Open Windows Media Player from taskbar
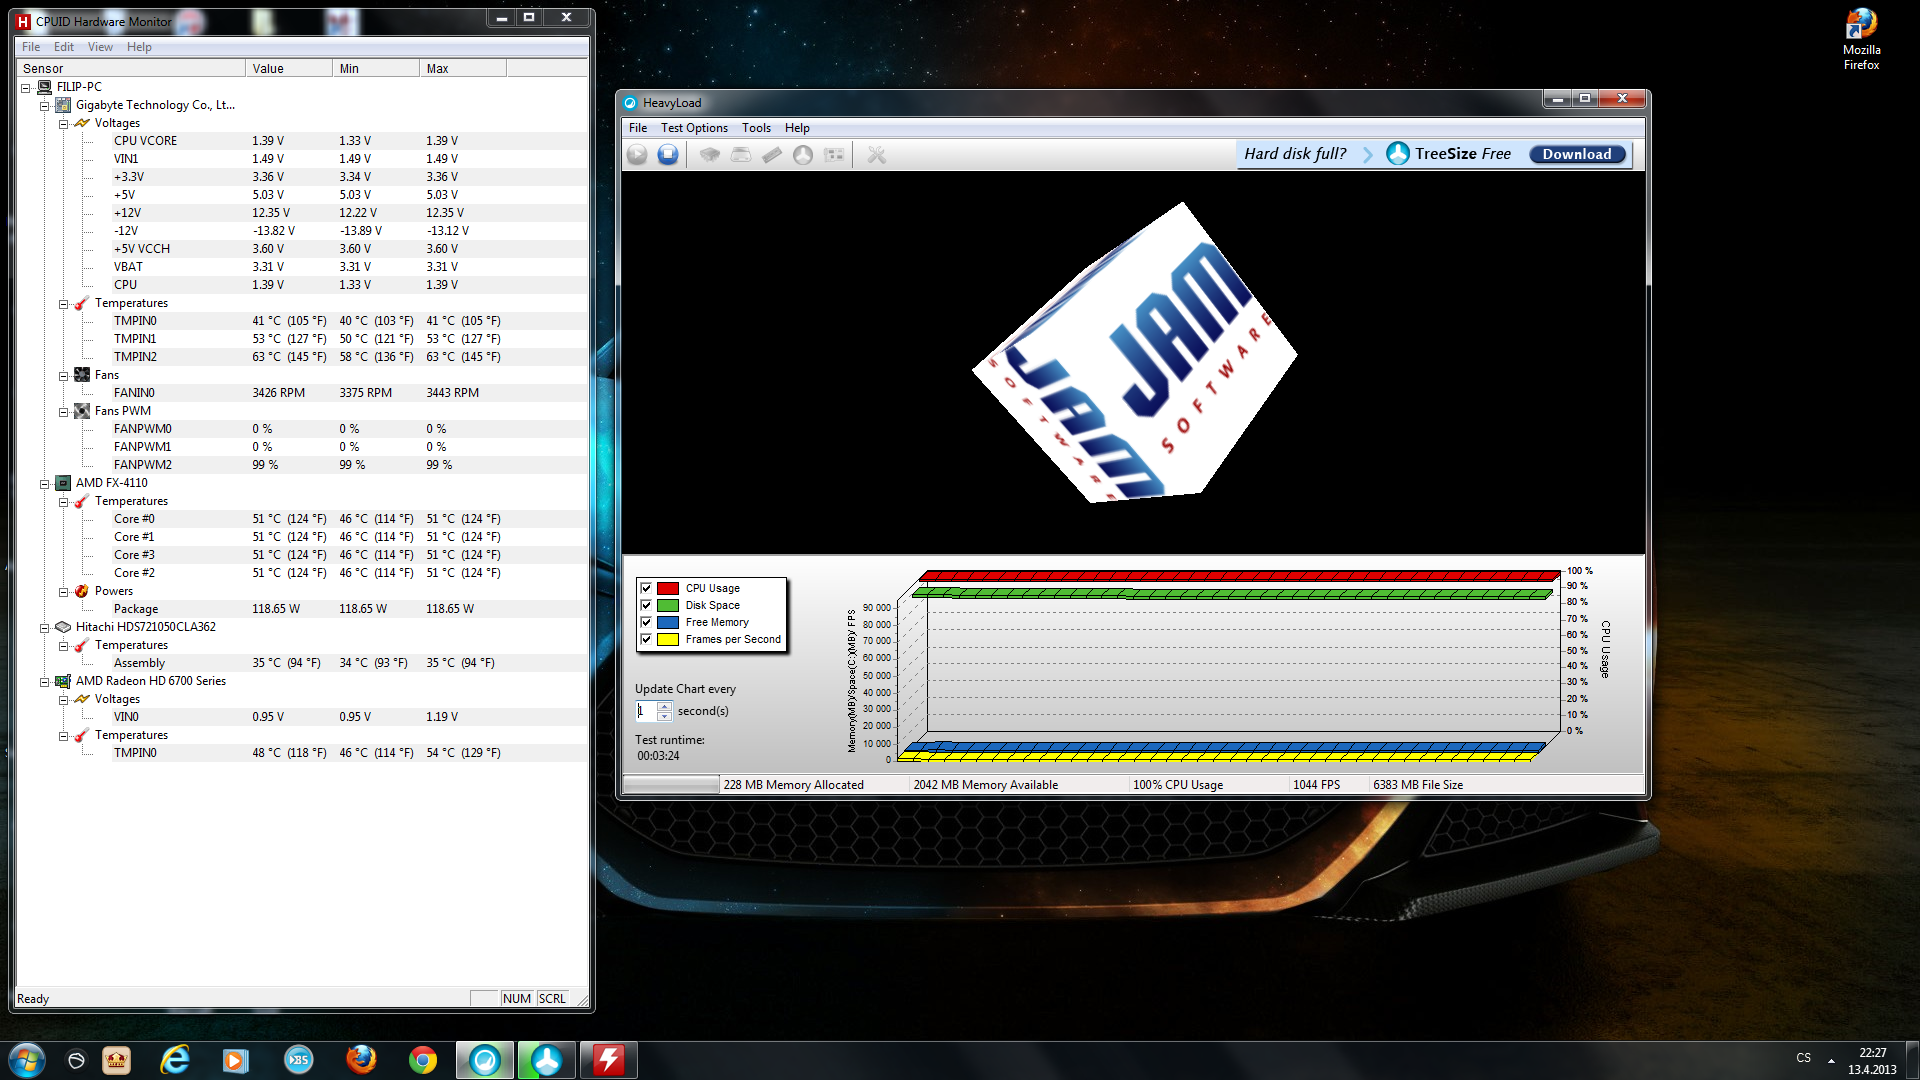Viewport: 1920px width, 1080px height. coord(236,1060)
